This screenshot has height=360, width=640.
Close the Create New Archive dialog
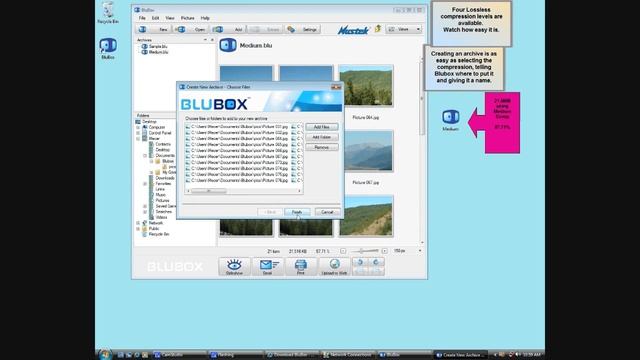click(336, 87)
